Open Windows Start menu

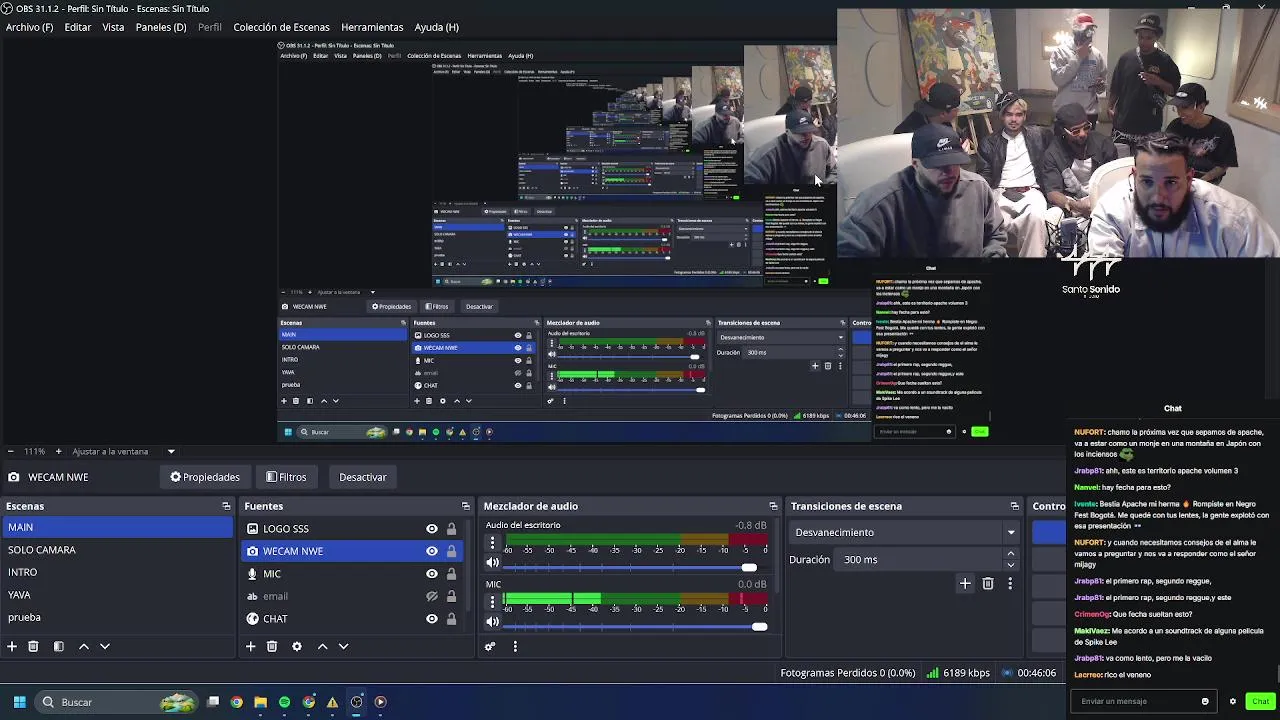click(19, 702)
